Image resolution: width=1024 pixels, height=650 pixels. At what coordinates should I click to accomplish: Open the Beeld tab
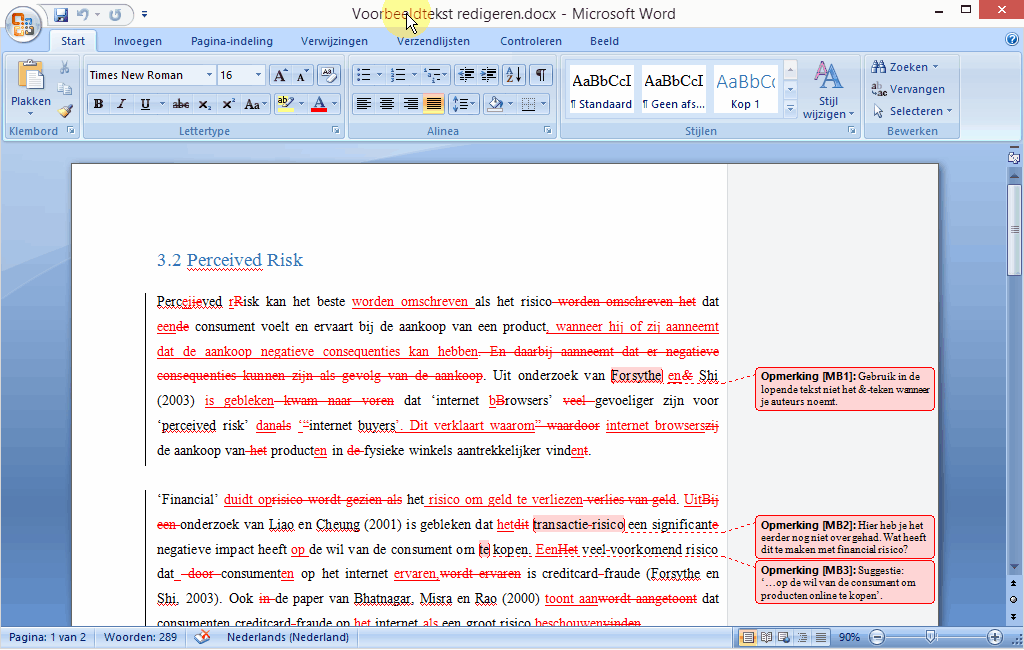604,41
